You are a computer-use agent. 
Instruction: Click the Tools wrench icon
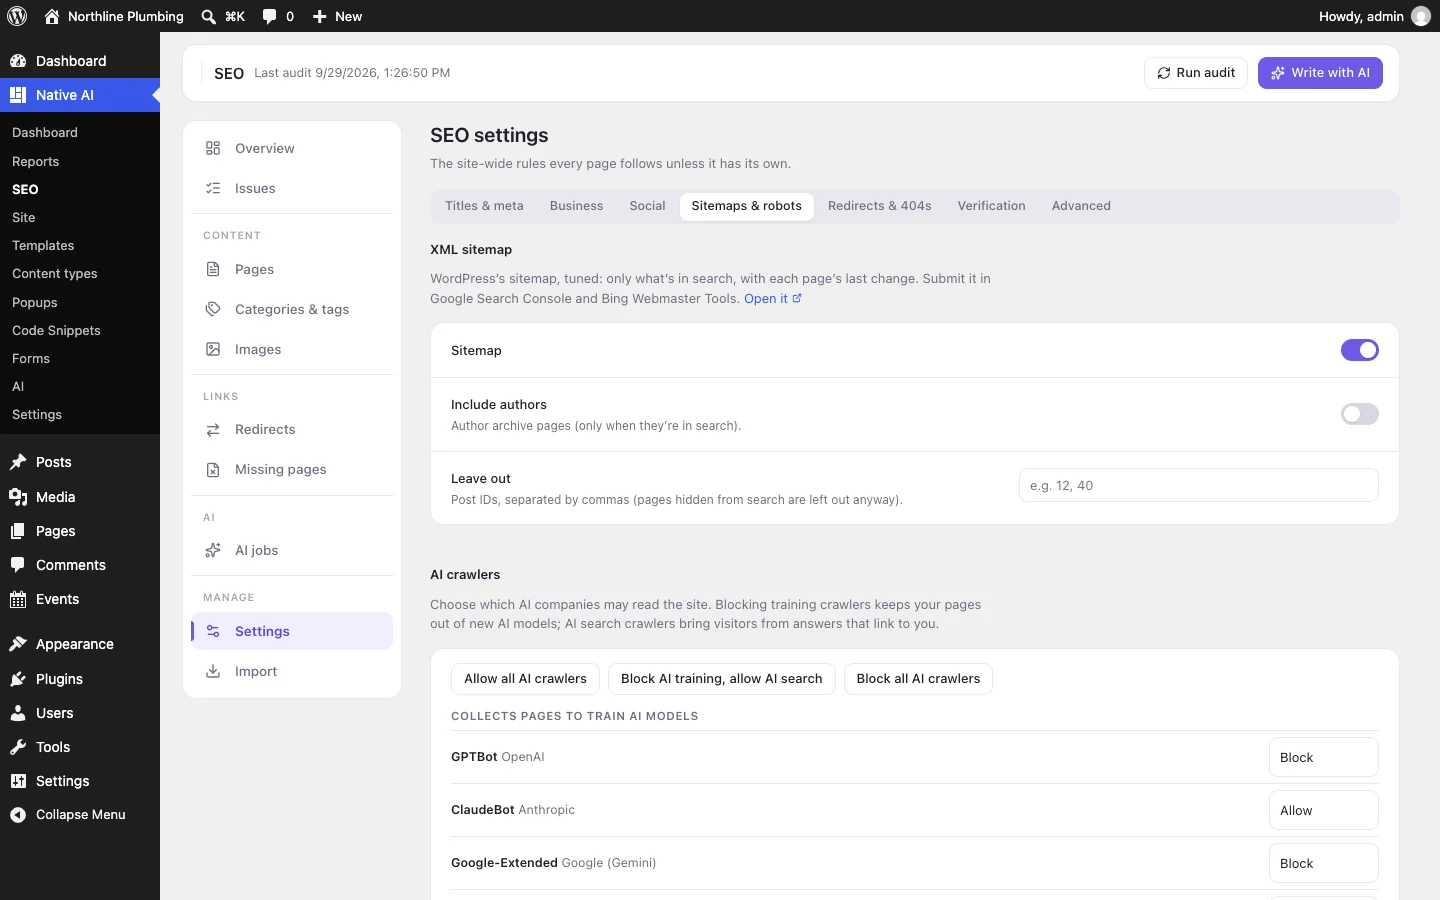point(18,747)
